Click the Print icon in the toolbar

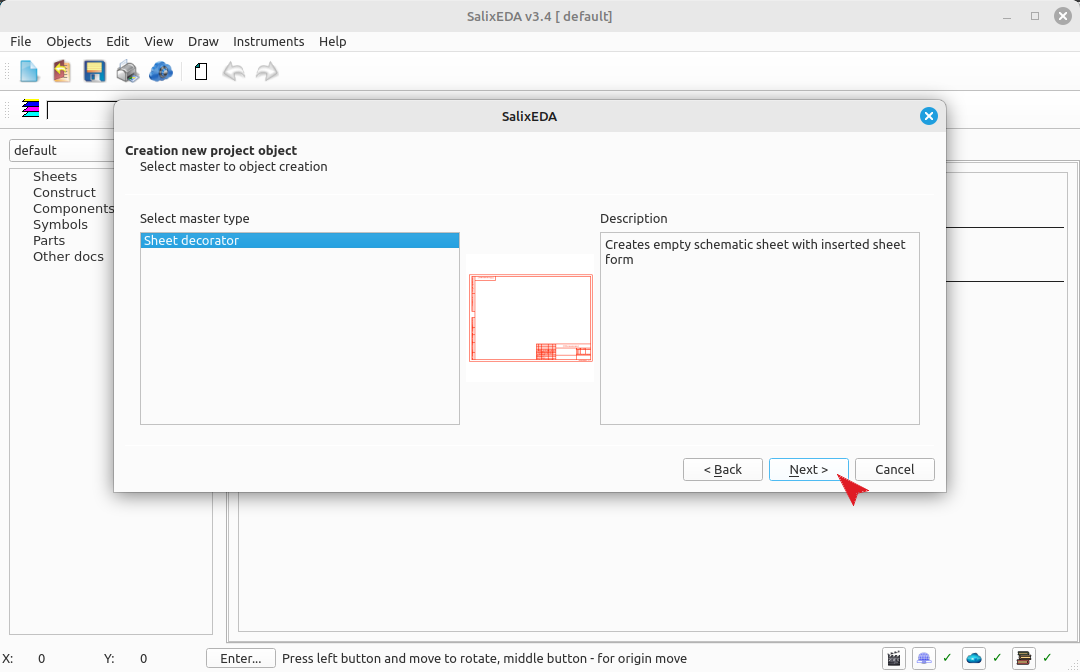pos(127,72)
